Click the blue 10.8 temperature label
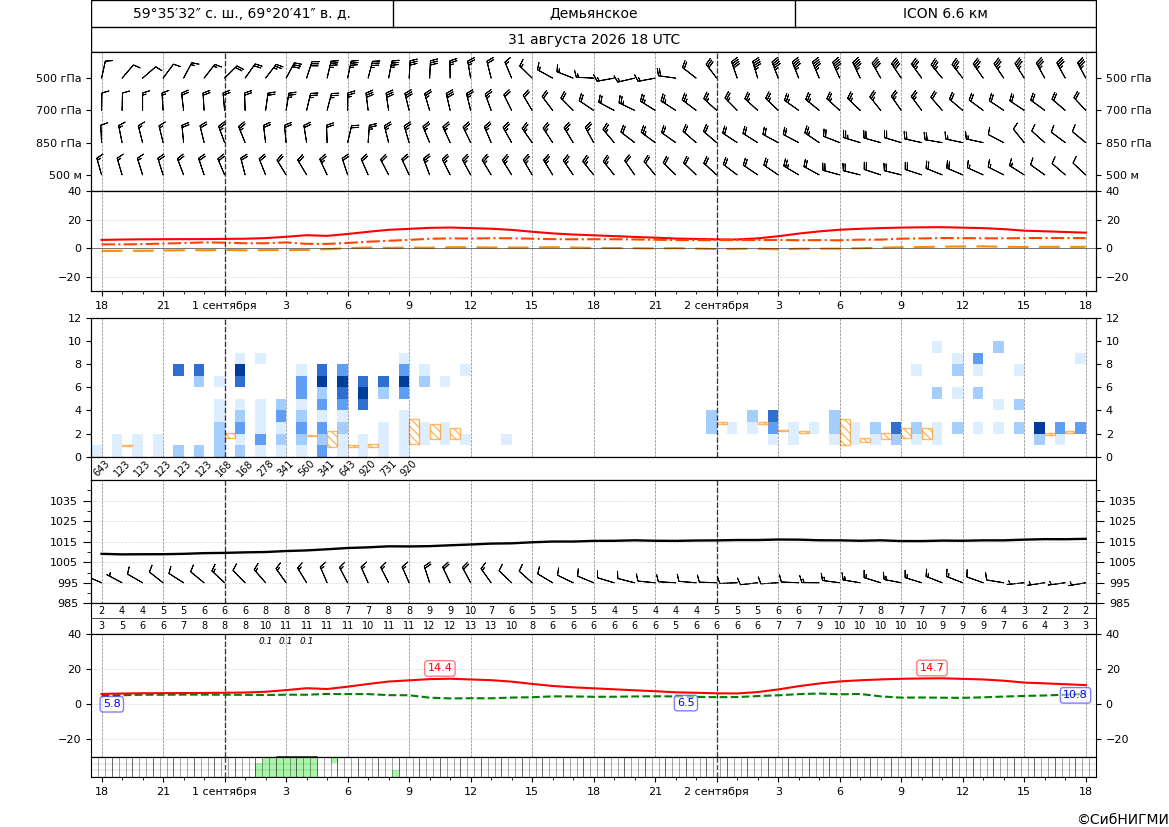Image resolution: width=1169 pixels, height=827 pixels. pos(1074,694)
